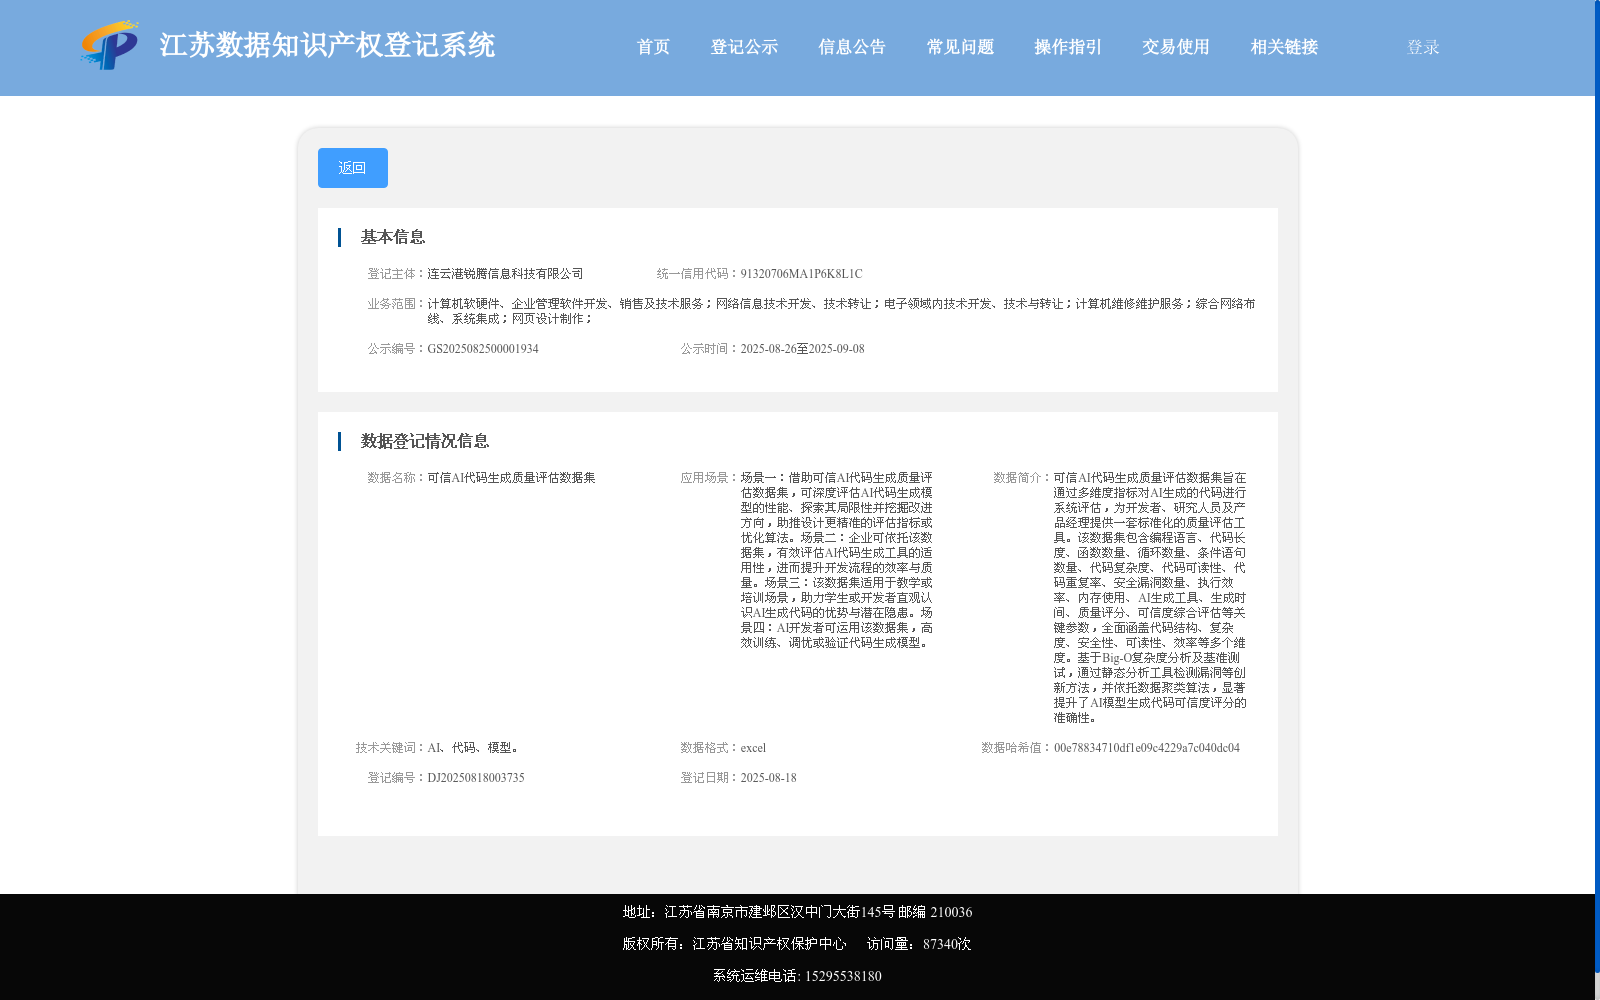This screenshot has width=1600, height=1000.
Task: Open the 首页 menu item
Action: click(x=653, y=47)
